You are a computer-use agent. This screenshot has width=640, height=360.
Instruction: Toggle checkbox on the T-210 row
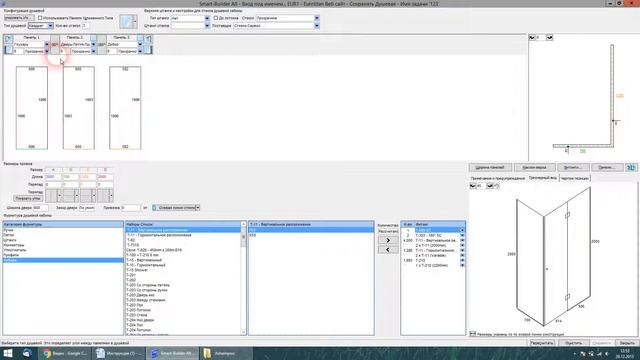(x=462, y=260)
